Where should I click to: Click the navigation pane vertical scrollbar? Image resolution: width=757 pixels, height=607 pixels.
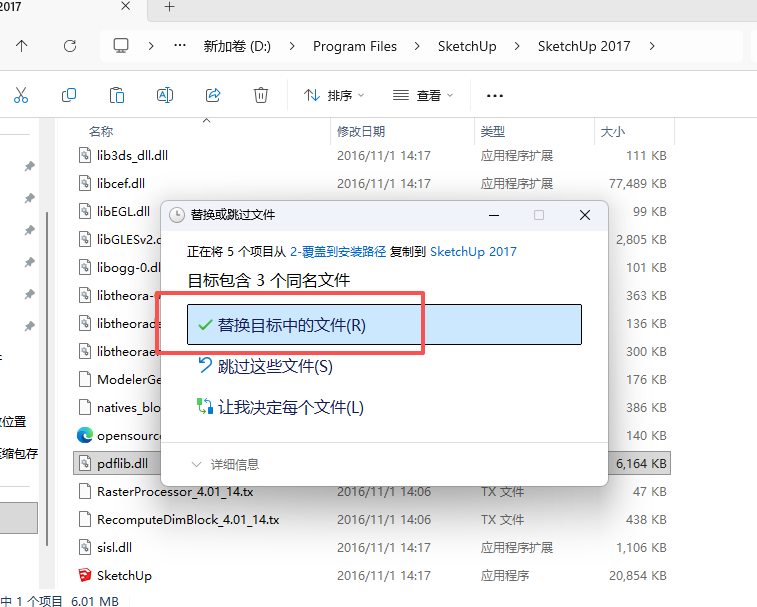coord(47,379)
